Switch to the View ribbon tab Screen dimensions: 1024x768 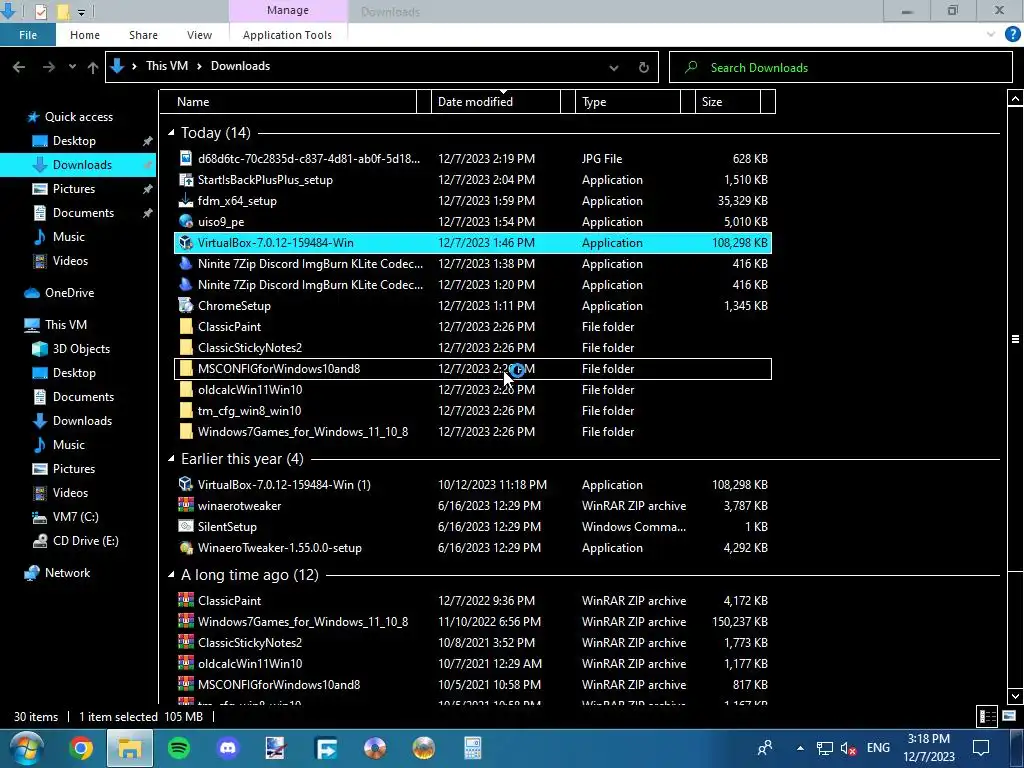[x=199, y=35]
